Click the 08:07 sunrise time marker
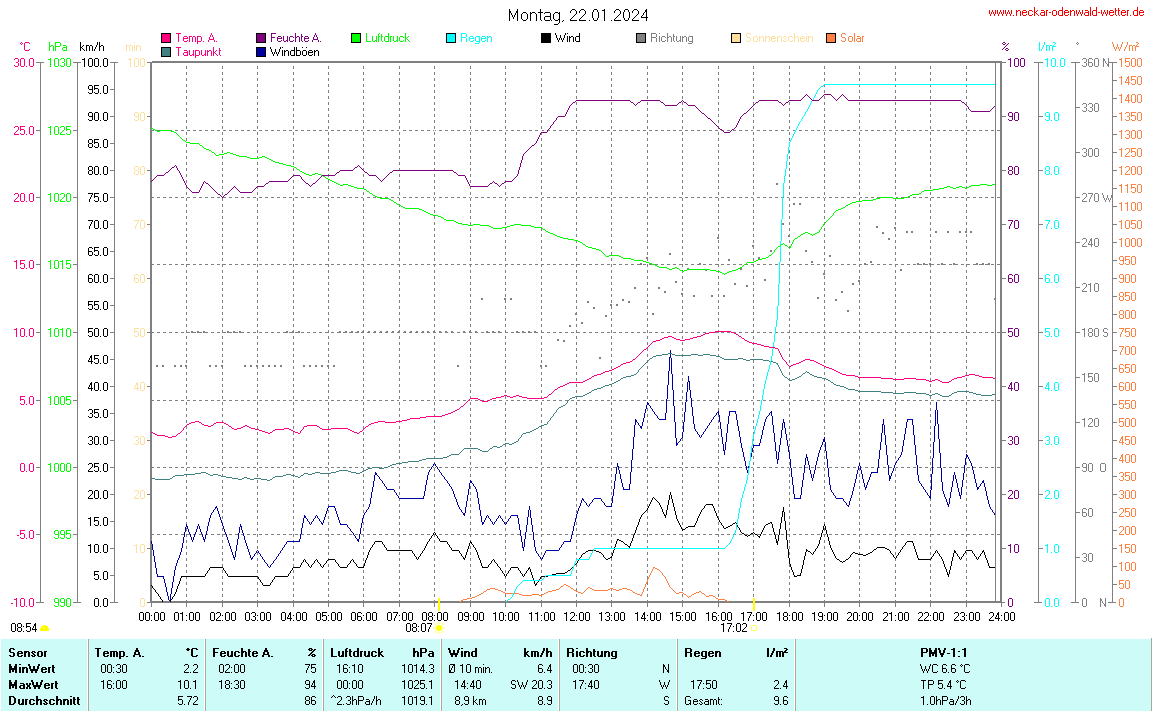This screenshot has height=711, width=1152. (x=419, y=628)
